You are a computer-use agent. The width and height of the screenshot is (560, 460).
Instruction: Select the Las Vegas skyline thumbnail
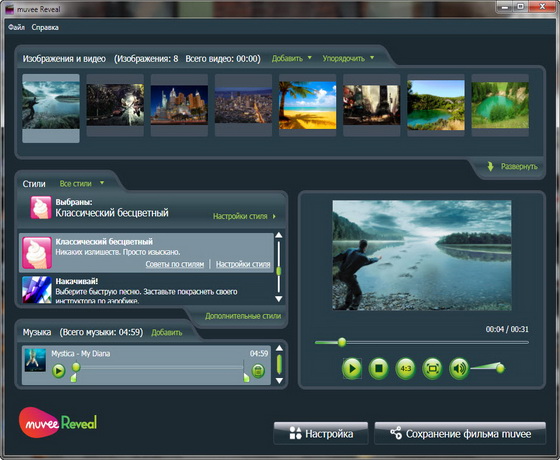click(179, 105)
